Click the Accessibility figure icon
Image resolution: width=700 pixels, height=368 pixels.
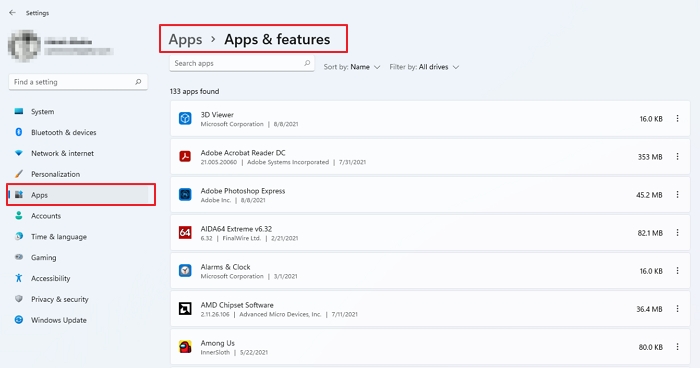pos(19,278)
